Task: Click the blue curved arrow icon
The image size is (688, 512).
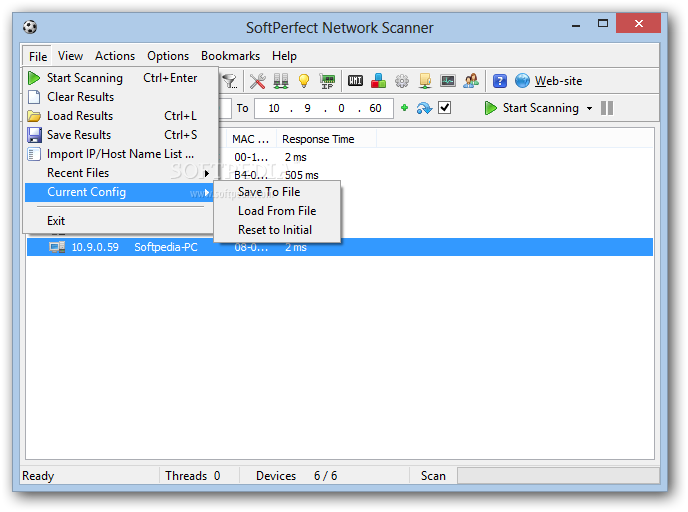Action: pyautogui.click(x=424, y=108)
